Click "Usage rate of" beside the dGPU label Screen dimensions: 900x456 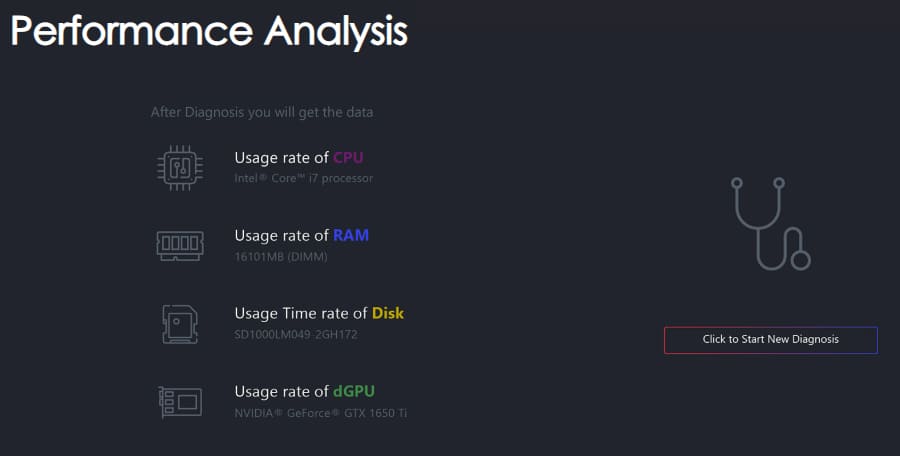(x=281, y=391)
